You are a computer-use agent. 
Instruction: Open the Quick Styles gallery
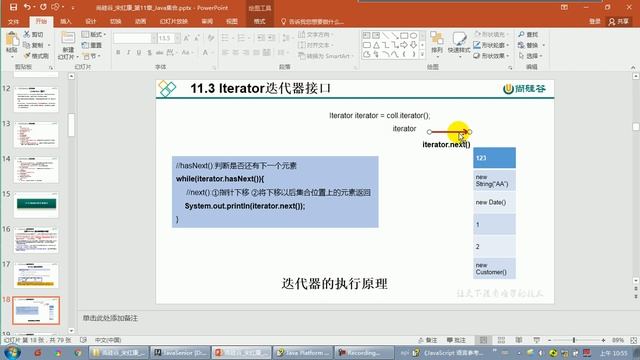(459, 42)
